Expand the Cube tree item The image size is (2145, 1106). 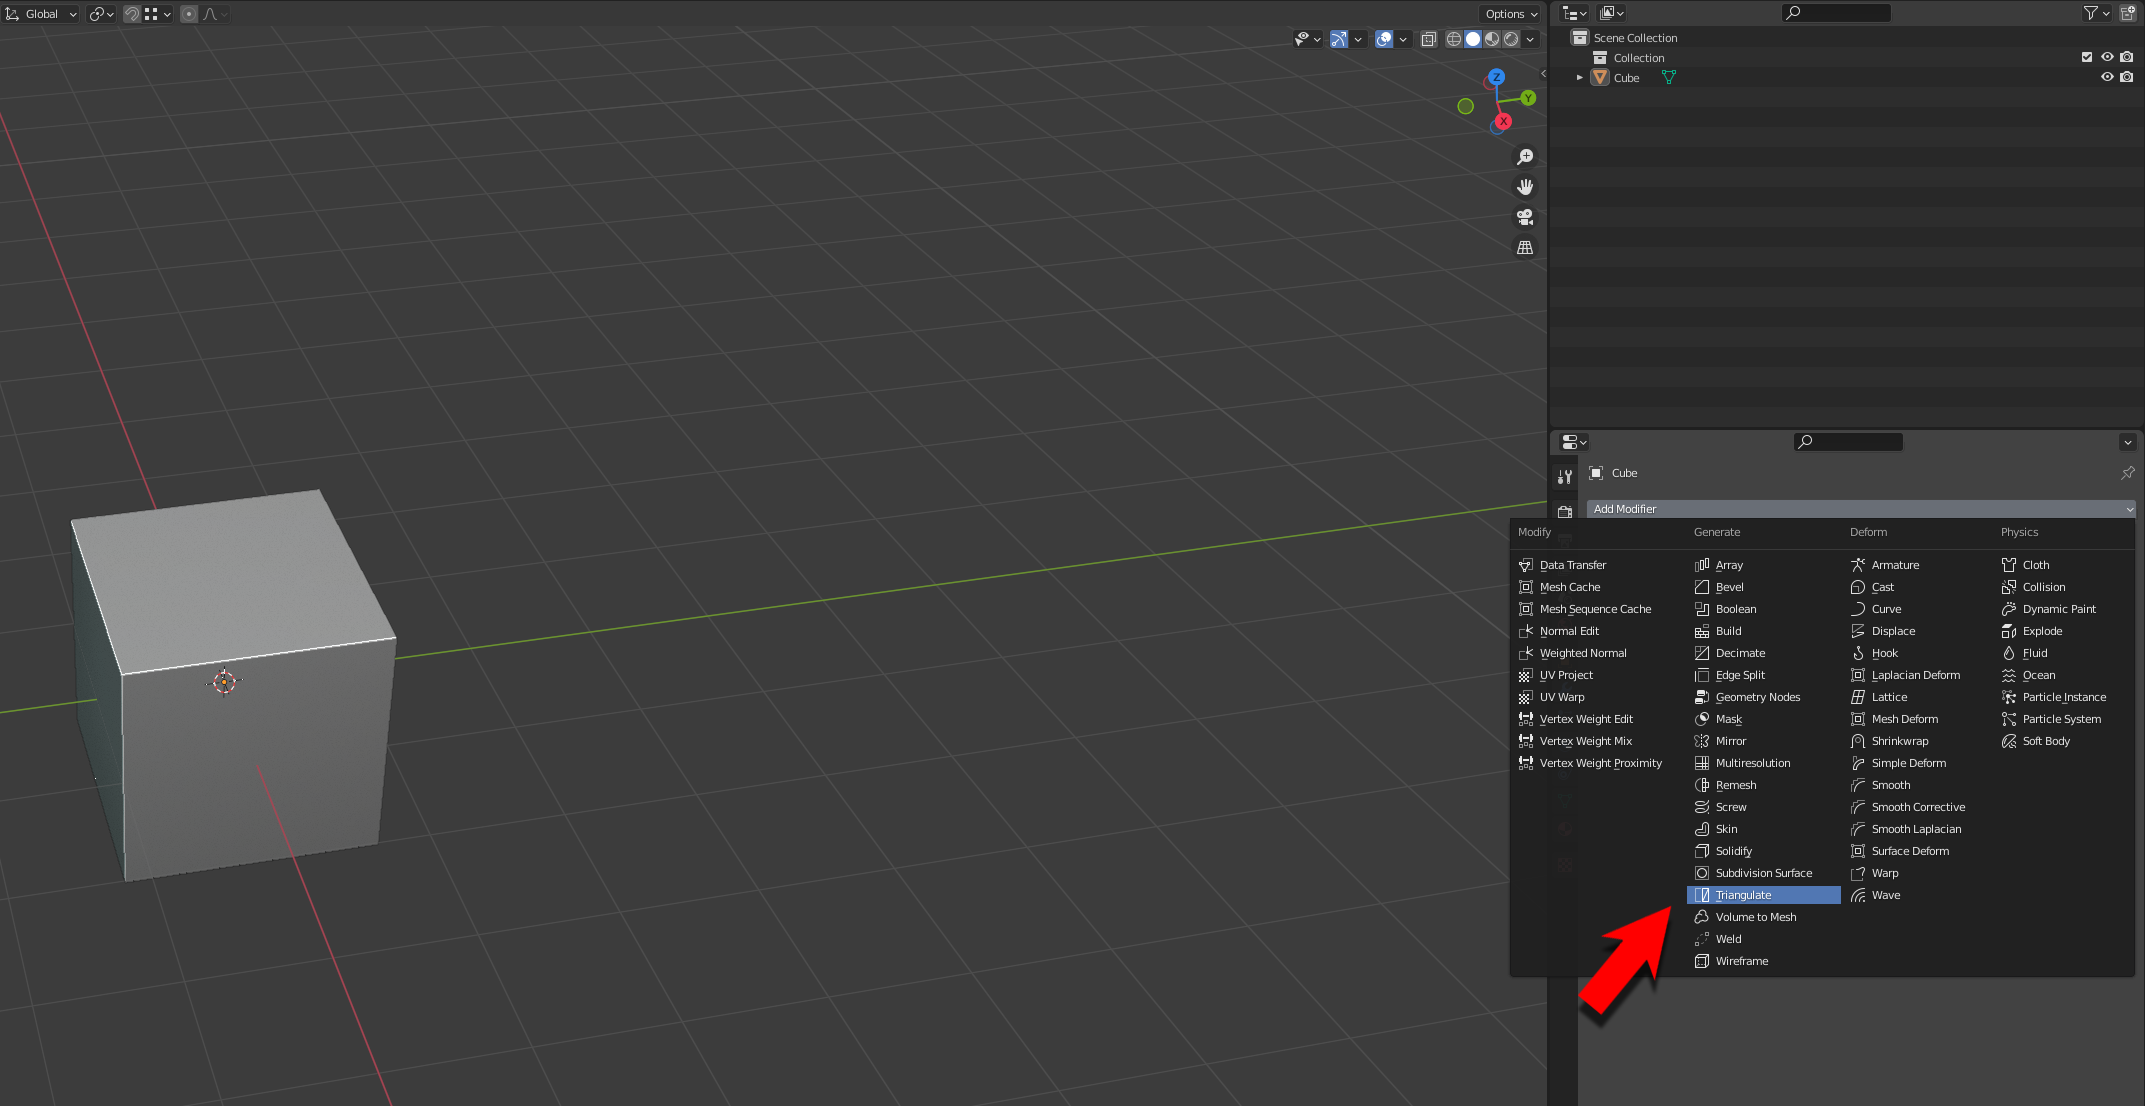pos(1580,77)
